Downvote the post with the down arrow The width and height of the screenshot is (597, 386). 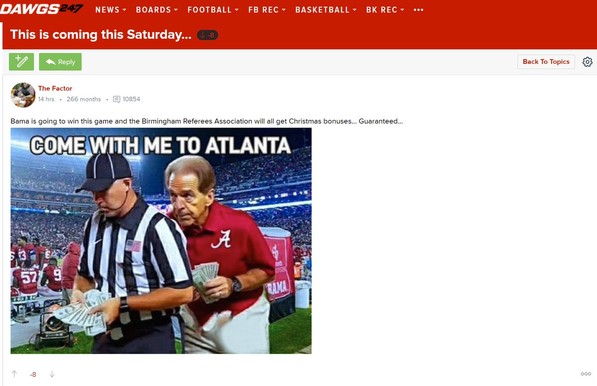[x=52, y=374]
